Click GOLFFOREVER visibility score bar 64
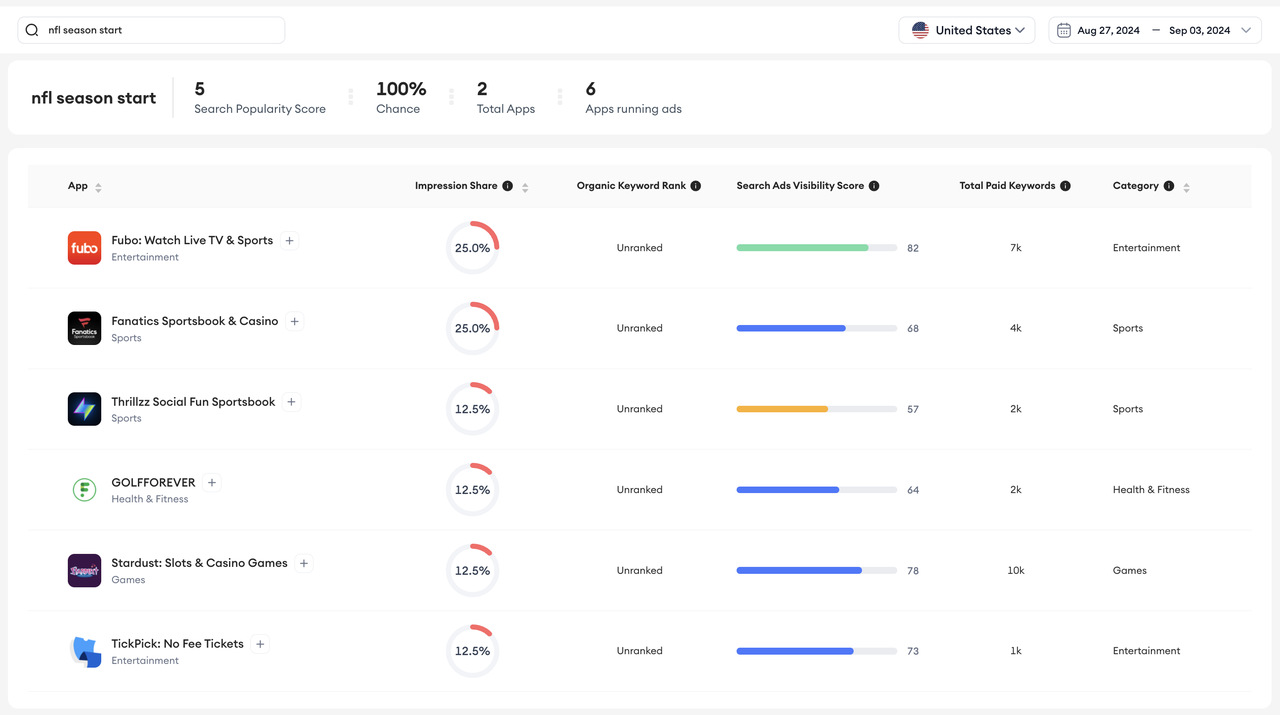The image size is (1280, 715). pyautogui.click(x=816, y=490)
